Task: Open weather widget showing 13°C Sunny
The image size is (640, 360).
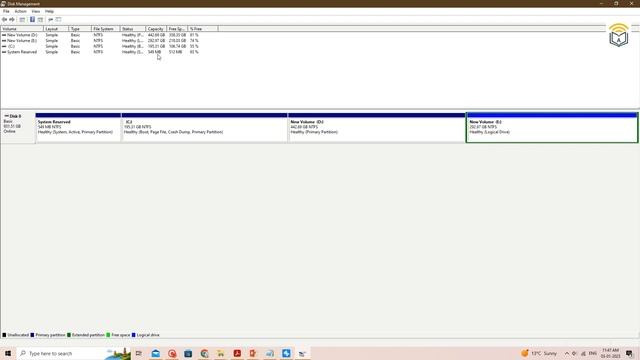Action: [539, 353]
